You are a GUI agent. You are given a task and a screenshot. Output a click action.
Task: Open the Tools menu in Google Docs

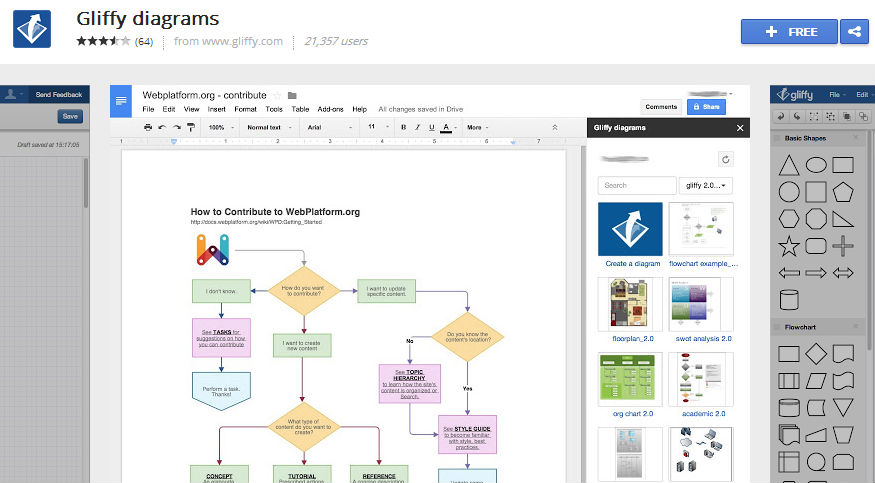pos(274,109)
